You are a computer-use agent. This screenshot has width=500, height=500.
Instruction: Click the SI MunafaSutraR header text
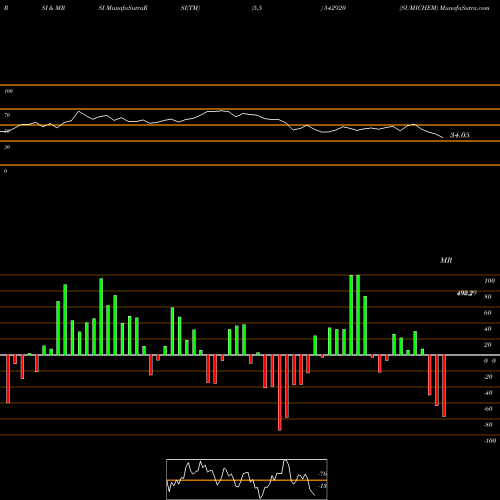(x=123, y=8)
